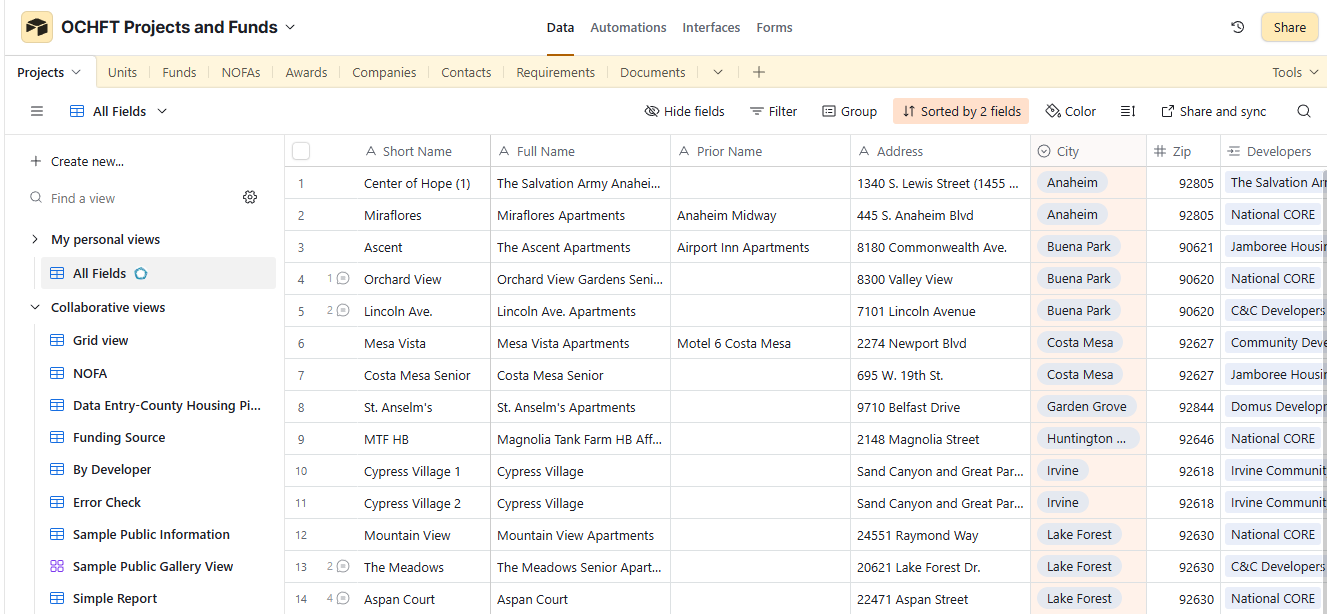Click the Airtable base logo icon
The width and height of the screenshot is (1327, 614).
(37, 27)
